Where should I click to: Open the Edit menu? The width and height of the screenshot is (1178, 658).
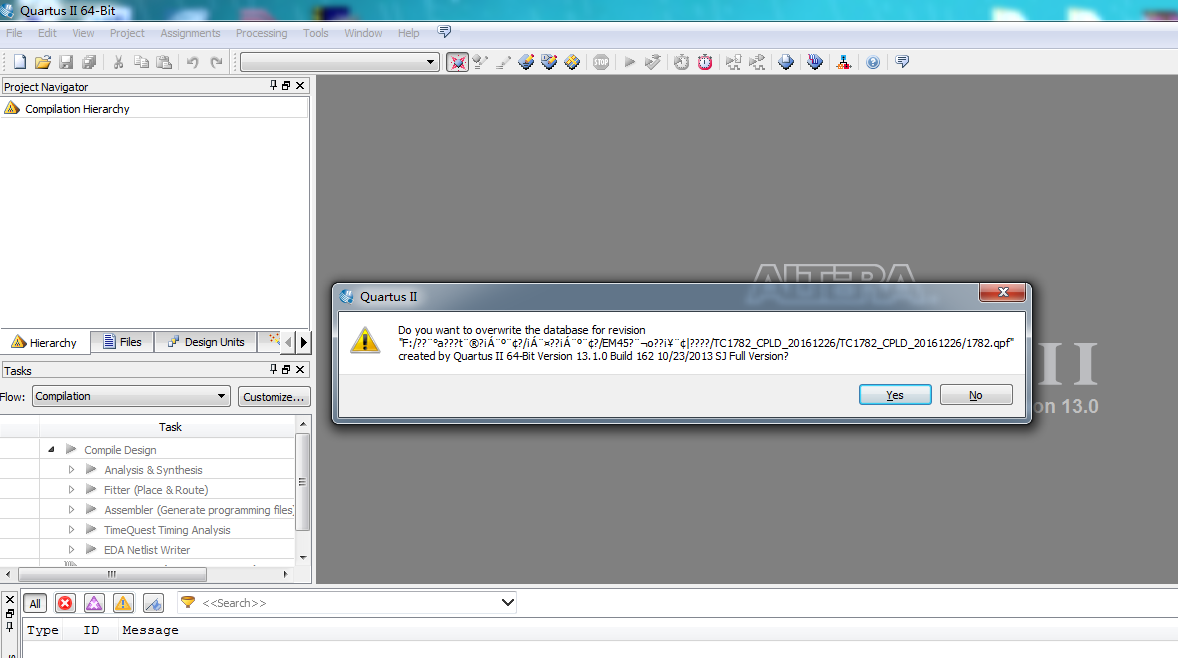click(x=47, y=33)
